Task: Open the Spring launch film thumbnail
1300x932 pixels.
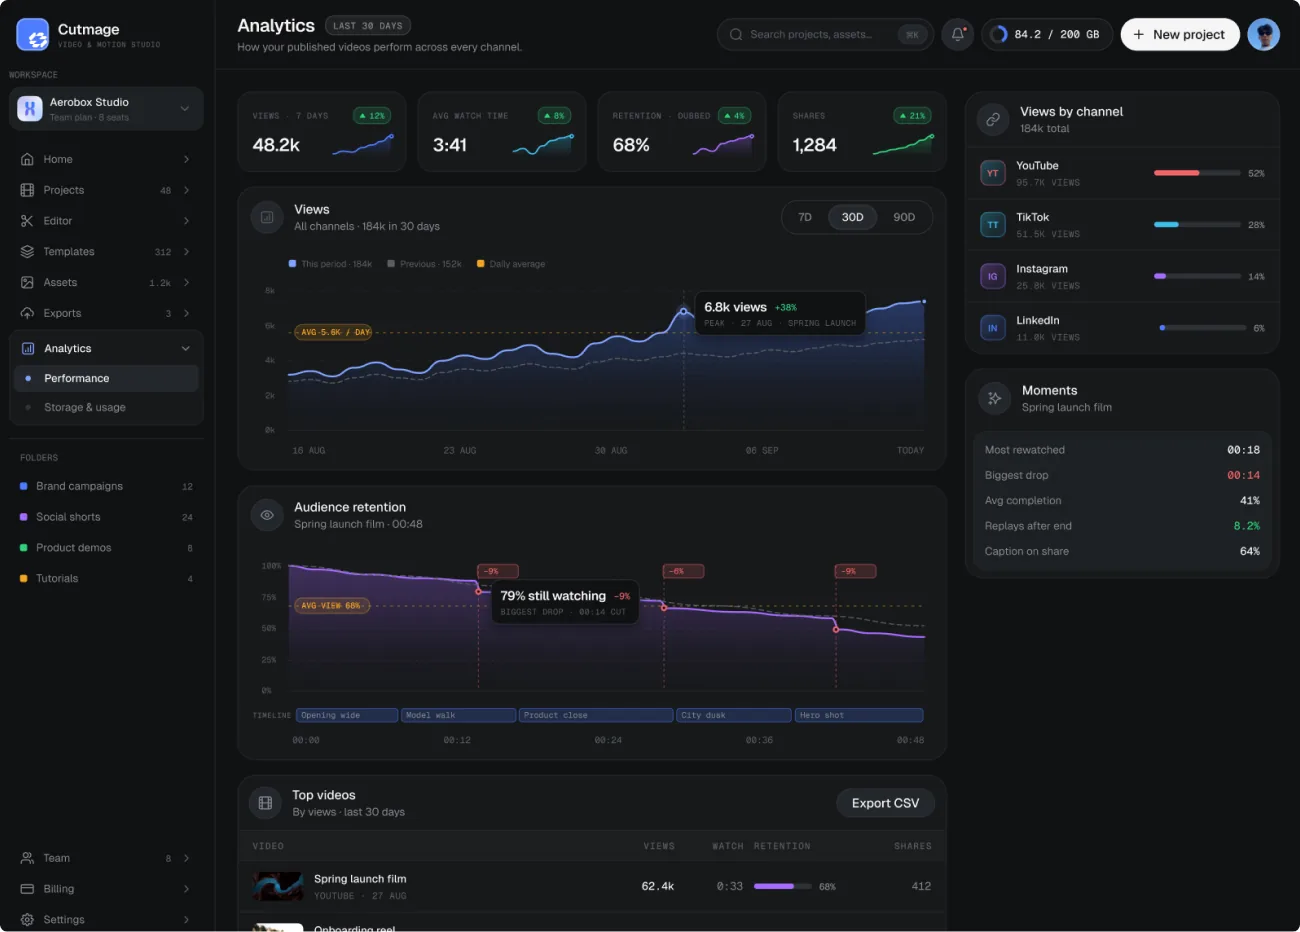Action: point(278,887)
